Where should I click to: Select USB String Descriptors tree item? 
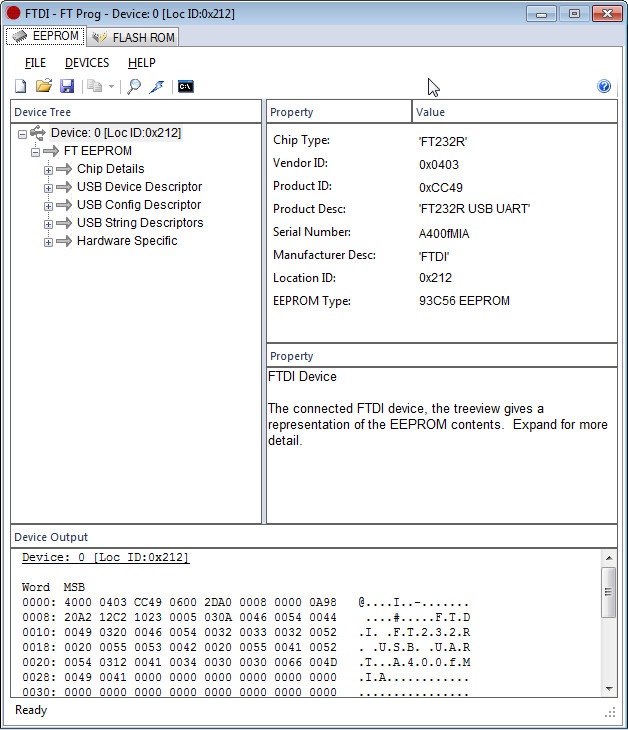click(140, 223)
